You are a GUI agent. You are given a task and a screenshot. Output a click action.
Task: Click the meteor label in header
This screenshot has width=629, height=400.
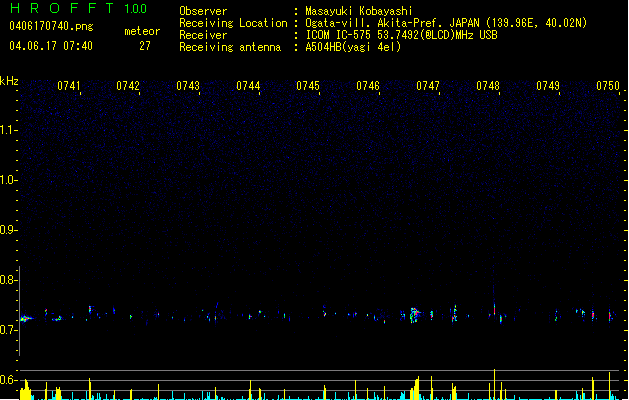pos(142,31)
